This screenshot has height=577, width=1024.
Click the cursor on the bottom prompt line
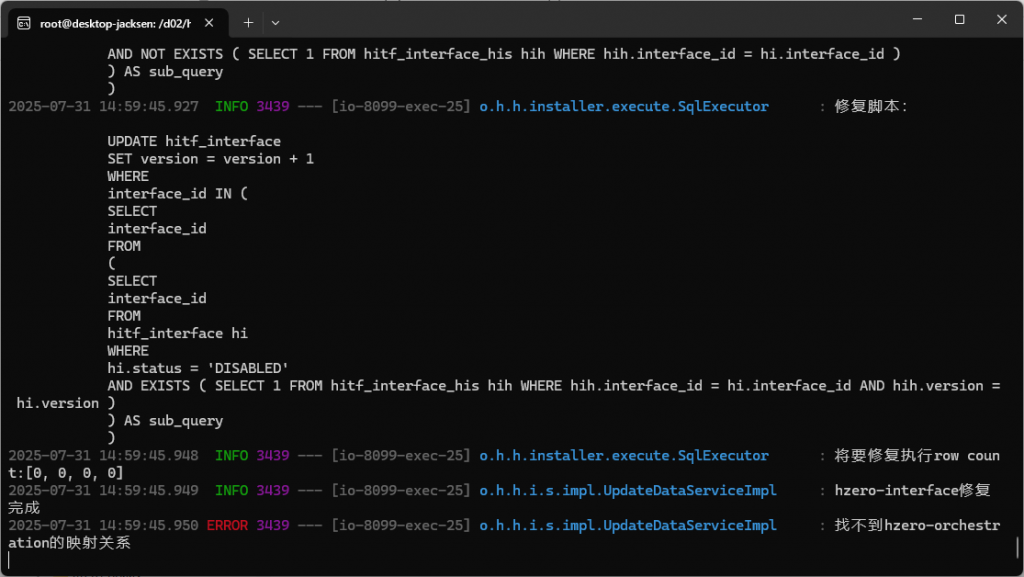[x=9, y=560]
